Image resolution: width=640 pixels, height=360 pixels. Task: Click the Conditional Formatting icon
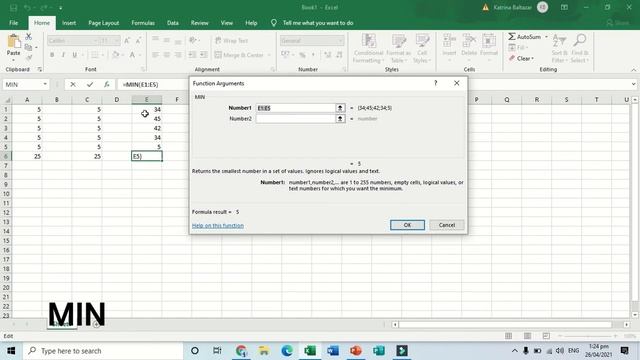pos(369,41)
